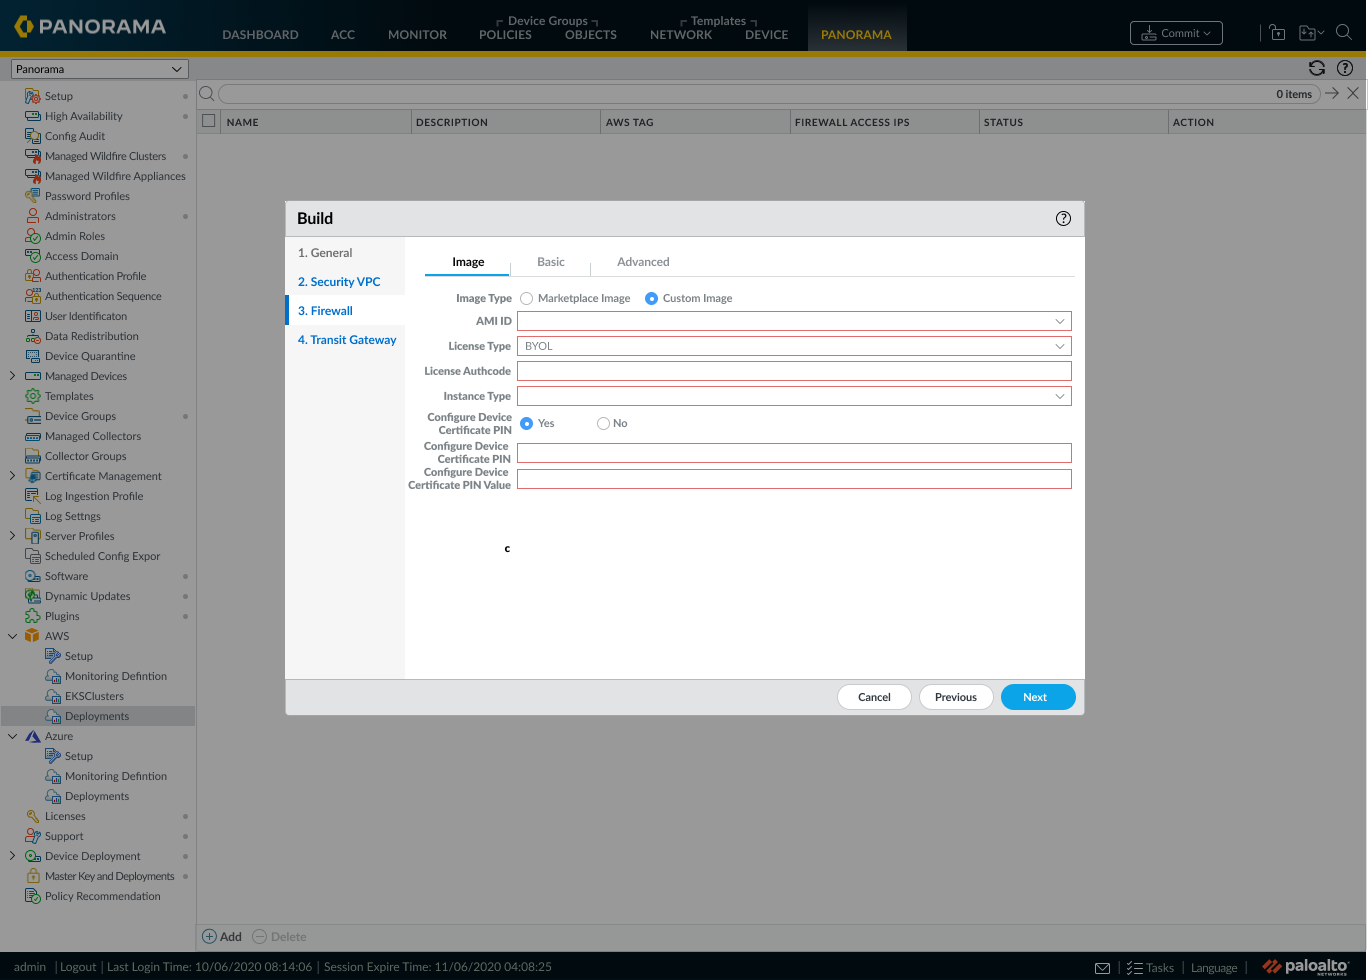Collapse the AWS tree node
The height and width of the screenshot is (980, 1368).
(x=12, y=636)
